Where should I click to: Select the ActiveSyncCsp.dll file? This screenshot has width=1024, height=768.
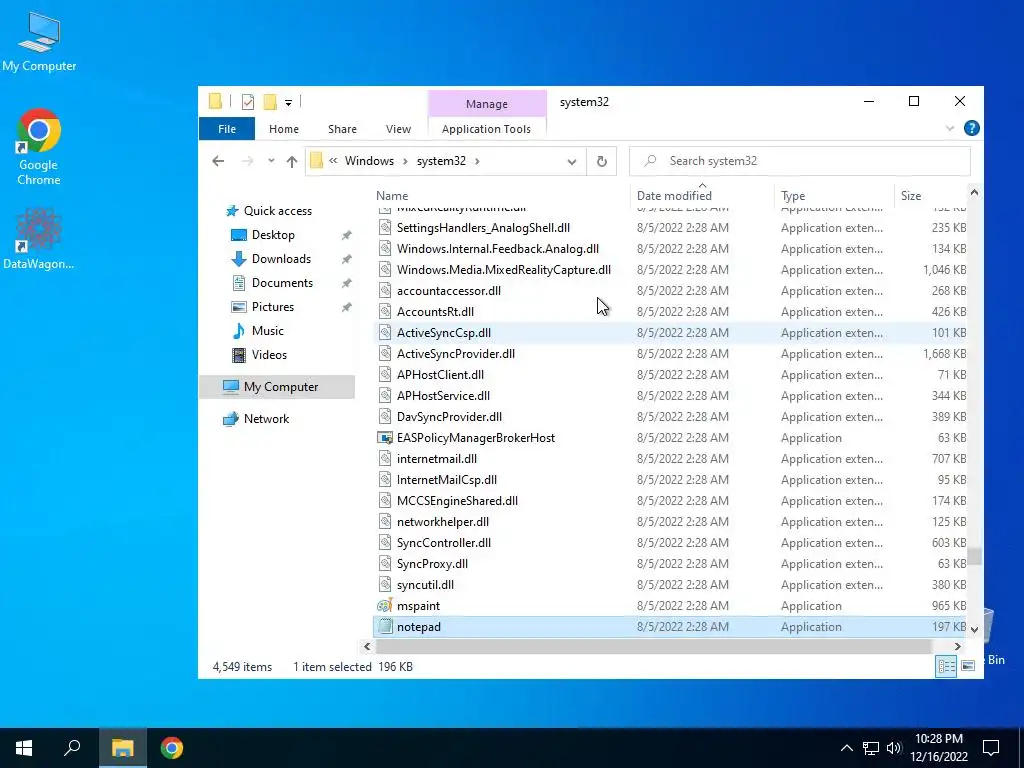pyautogui.click(x=443, y=332)
